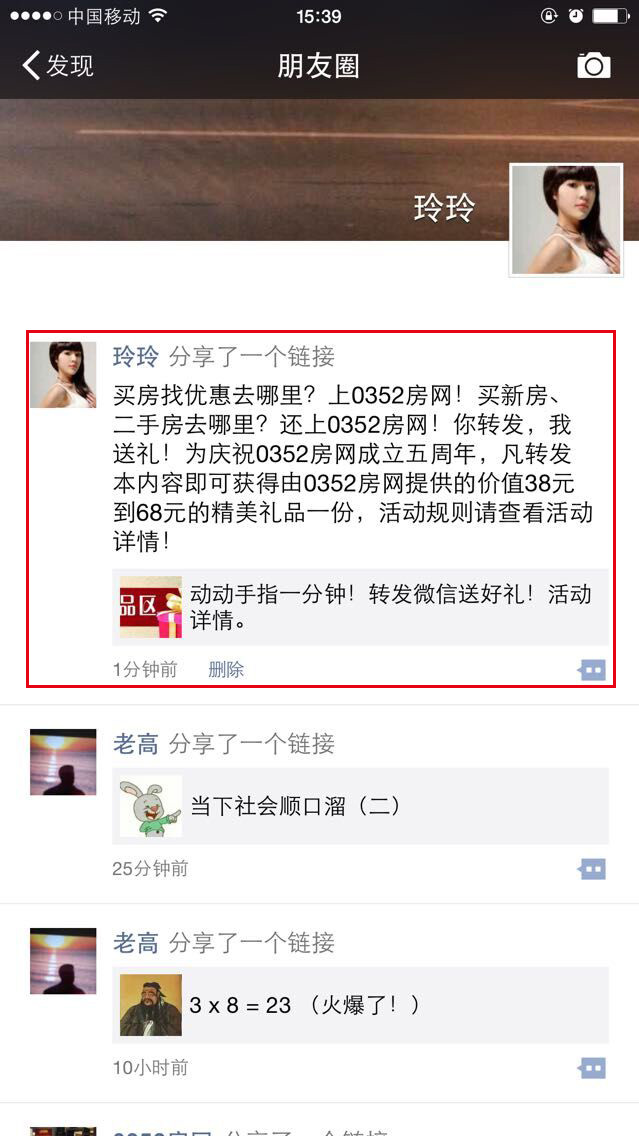Tap Confucius portrait thumbnail of shared link
This screenshot has width=639, height=1136.
[x=151, y=1005]
